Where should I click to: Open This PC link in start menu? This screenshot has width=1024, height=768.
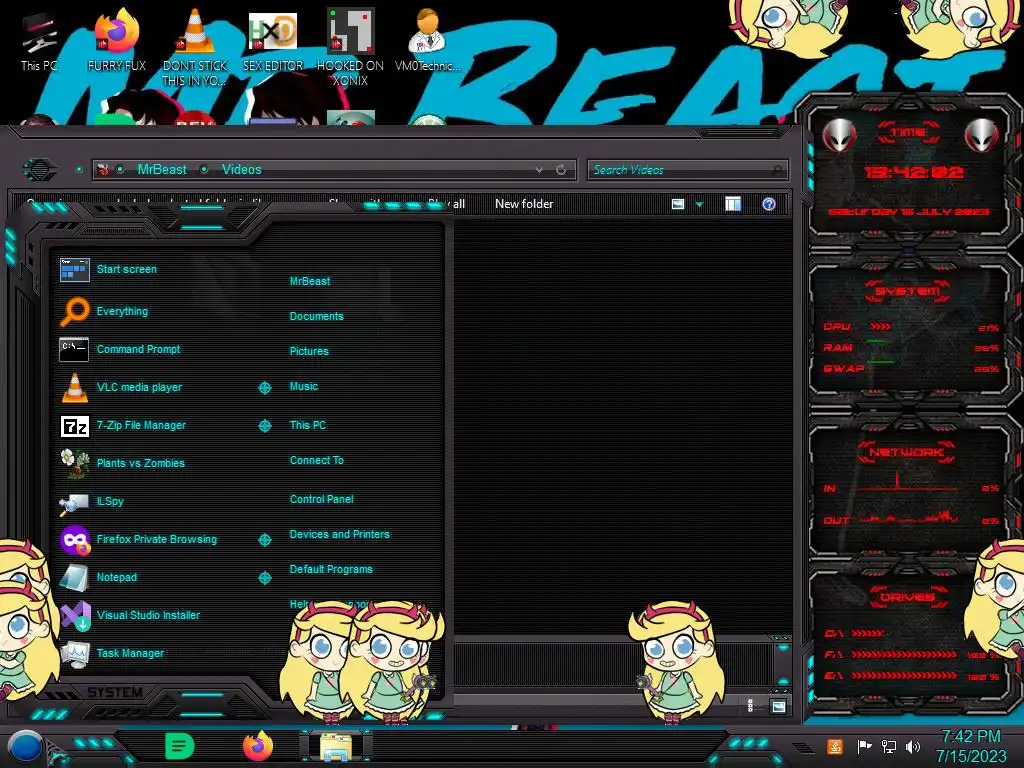tap(308, 425)
